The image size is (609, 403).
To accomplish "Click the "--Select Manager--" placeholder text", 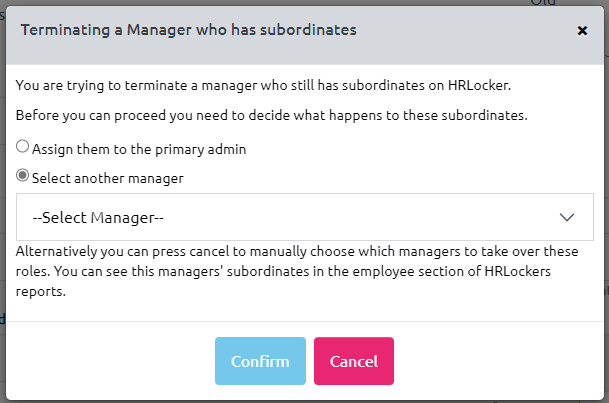I will (x=98, y=217).
